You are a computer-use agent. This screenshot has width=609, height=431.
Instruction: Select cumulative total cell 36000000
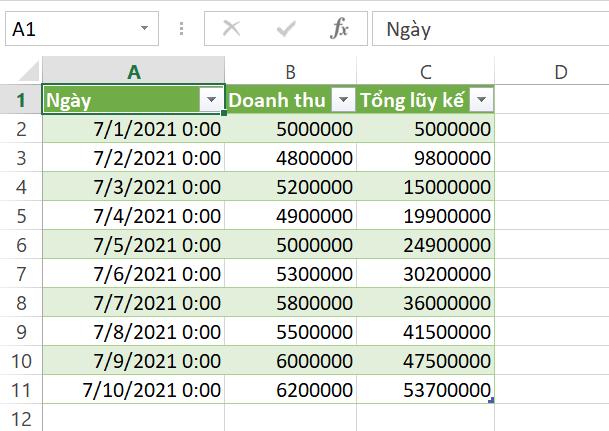(x=426, y=302)
